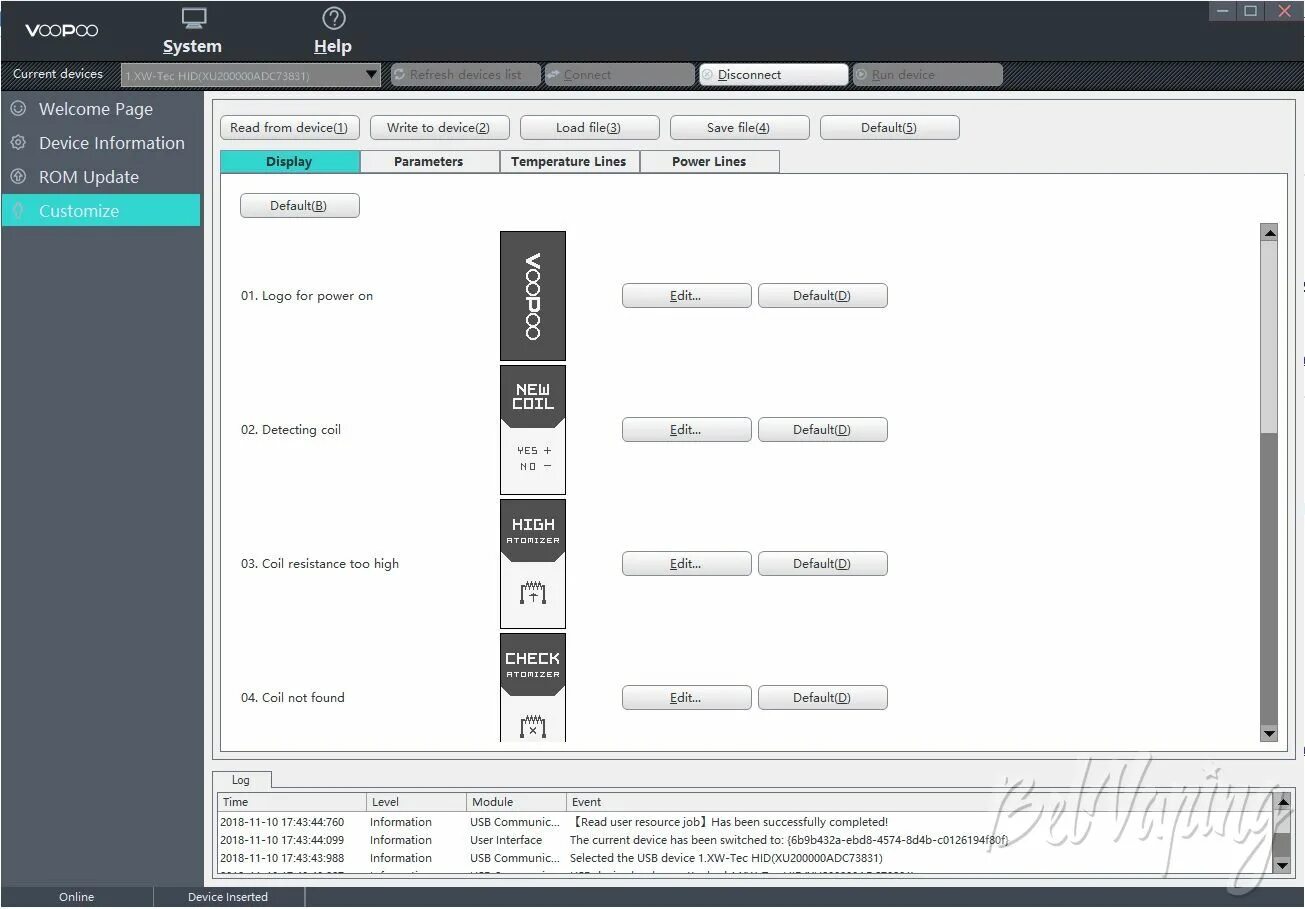Click '02. Detecting coil' label

pos(291,430)
